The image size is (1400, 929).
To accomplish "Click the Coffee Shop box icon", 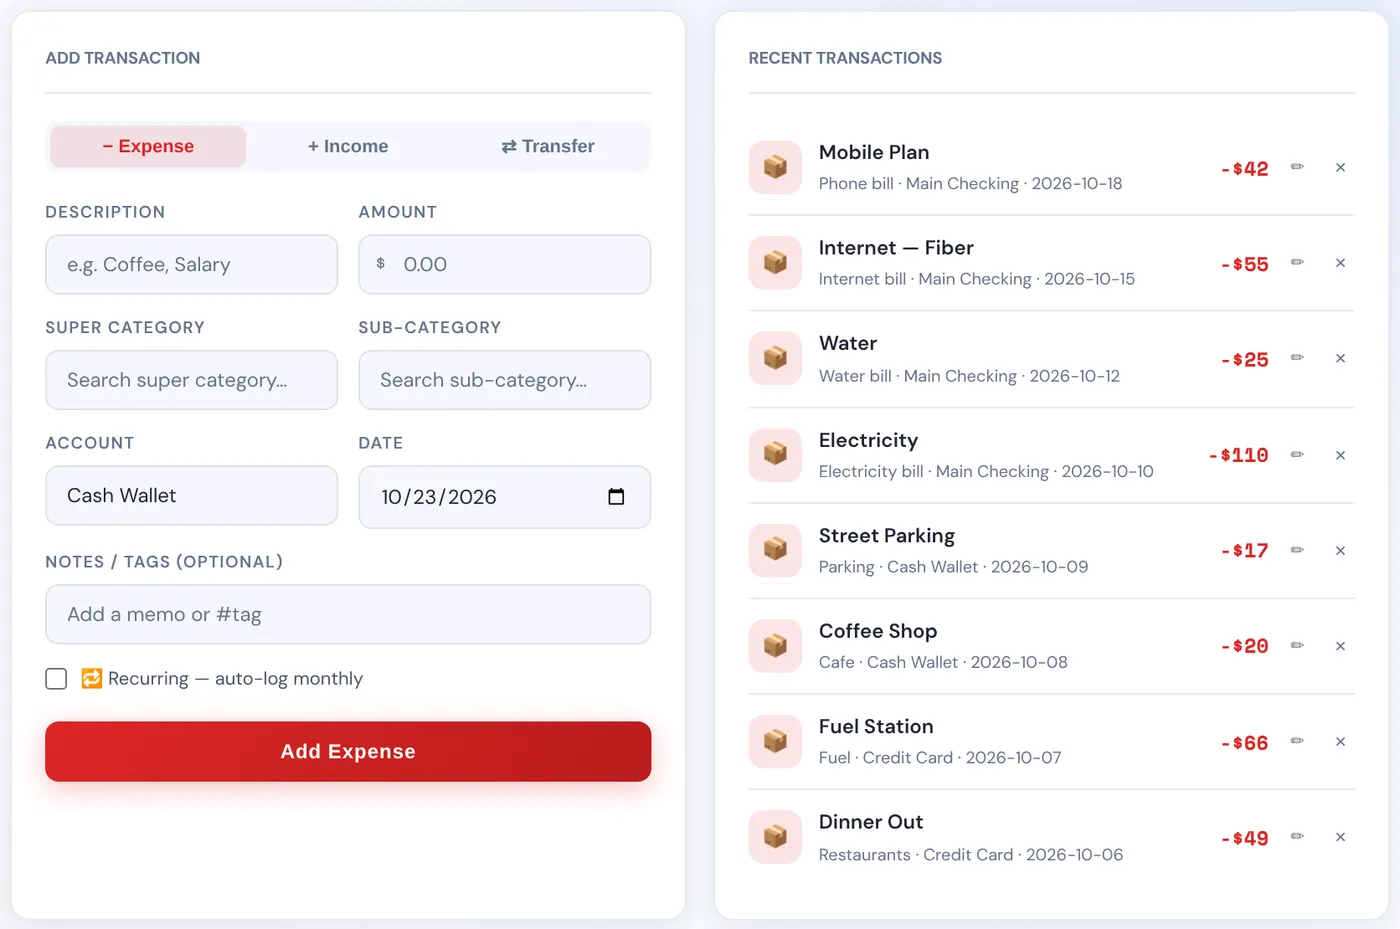I will click(775, 646).
